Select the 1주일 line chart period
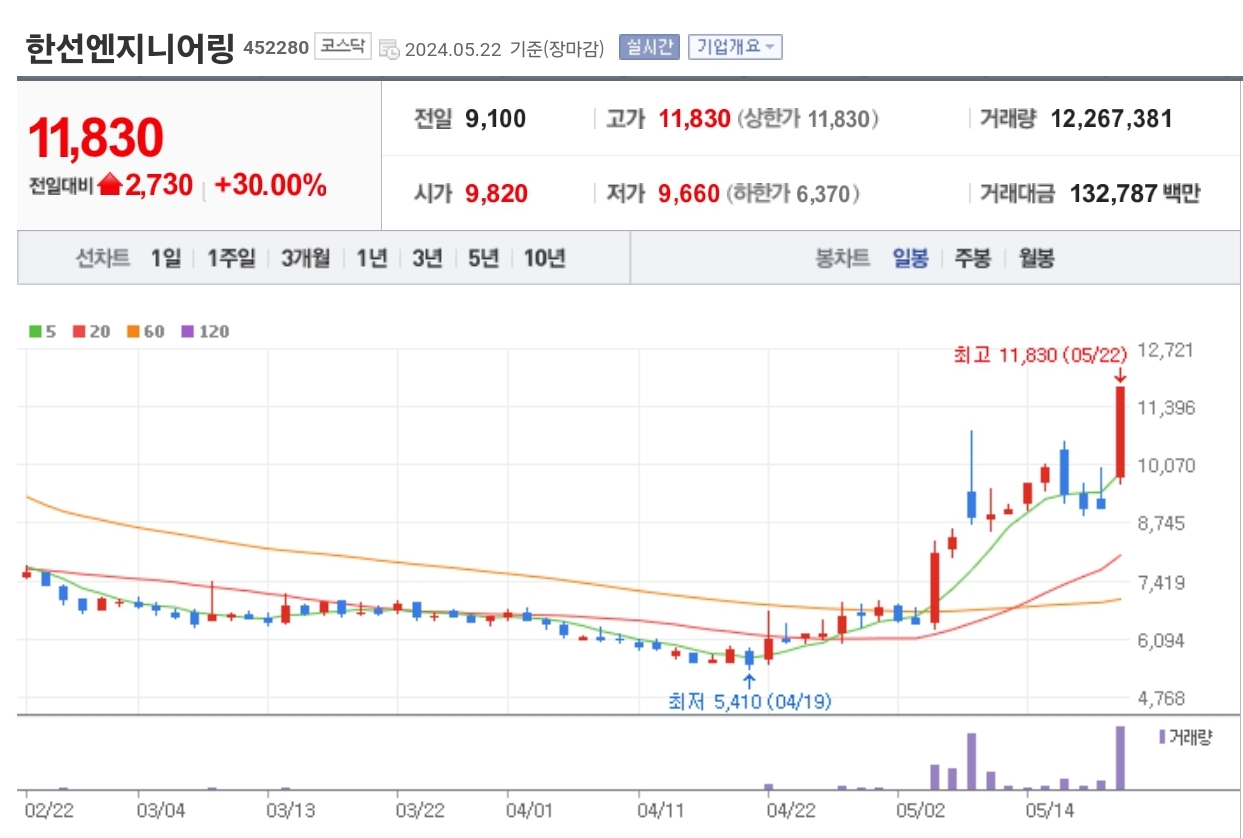 [x=231, y=258]
